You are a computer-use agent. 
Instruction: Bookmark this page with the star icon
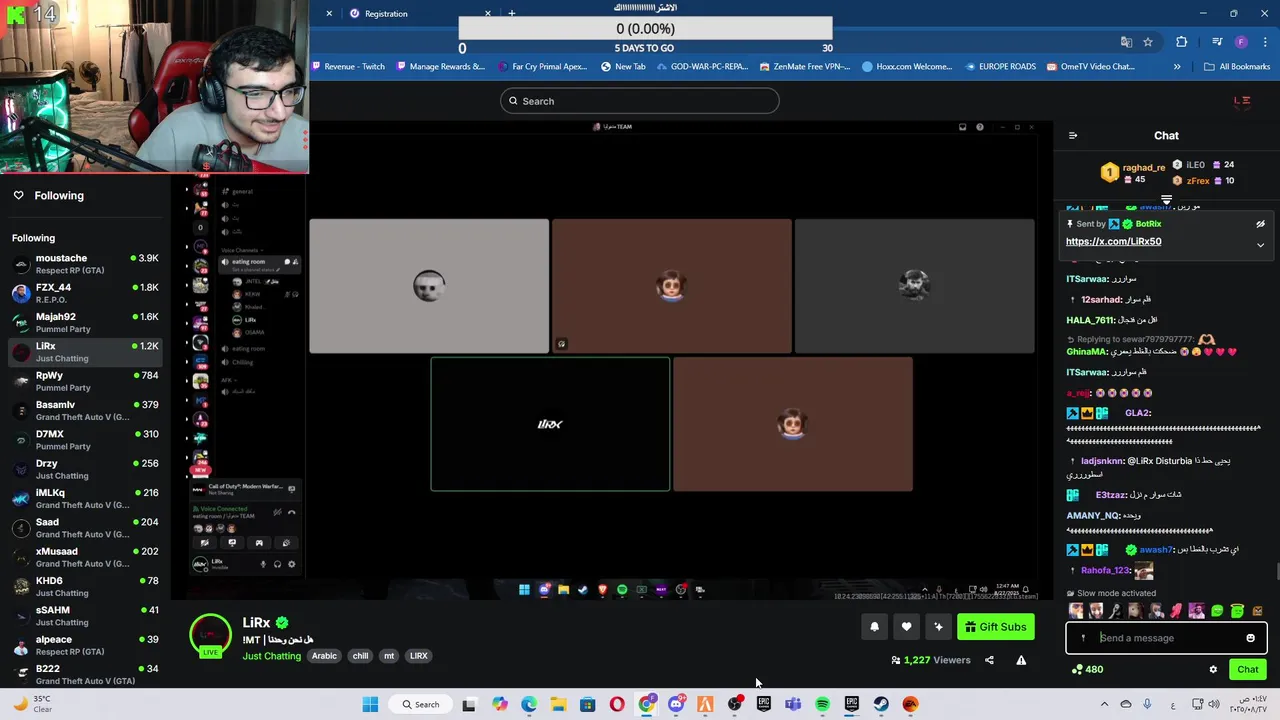click(x=1148, y=42)
